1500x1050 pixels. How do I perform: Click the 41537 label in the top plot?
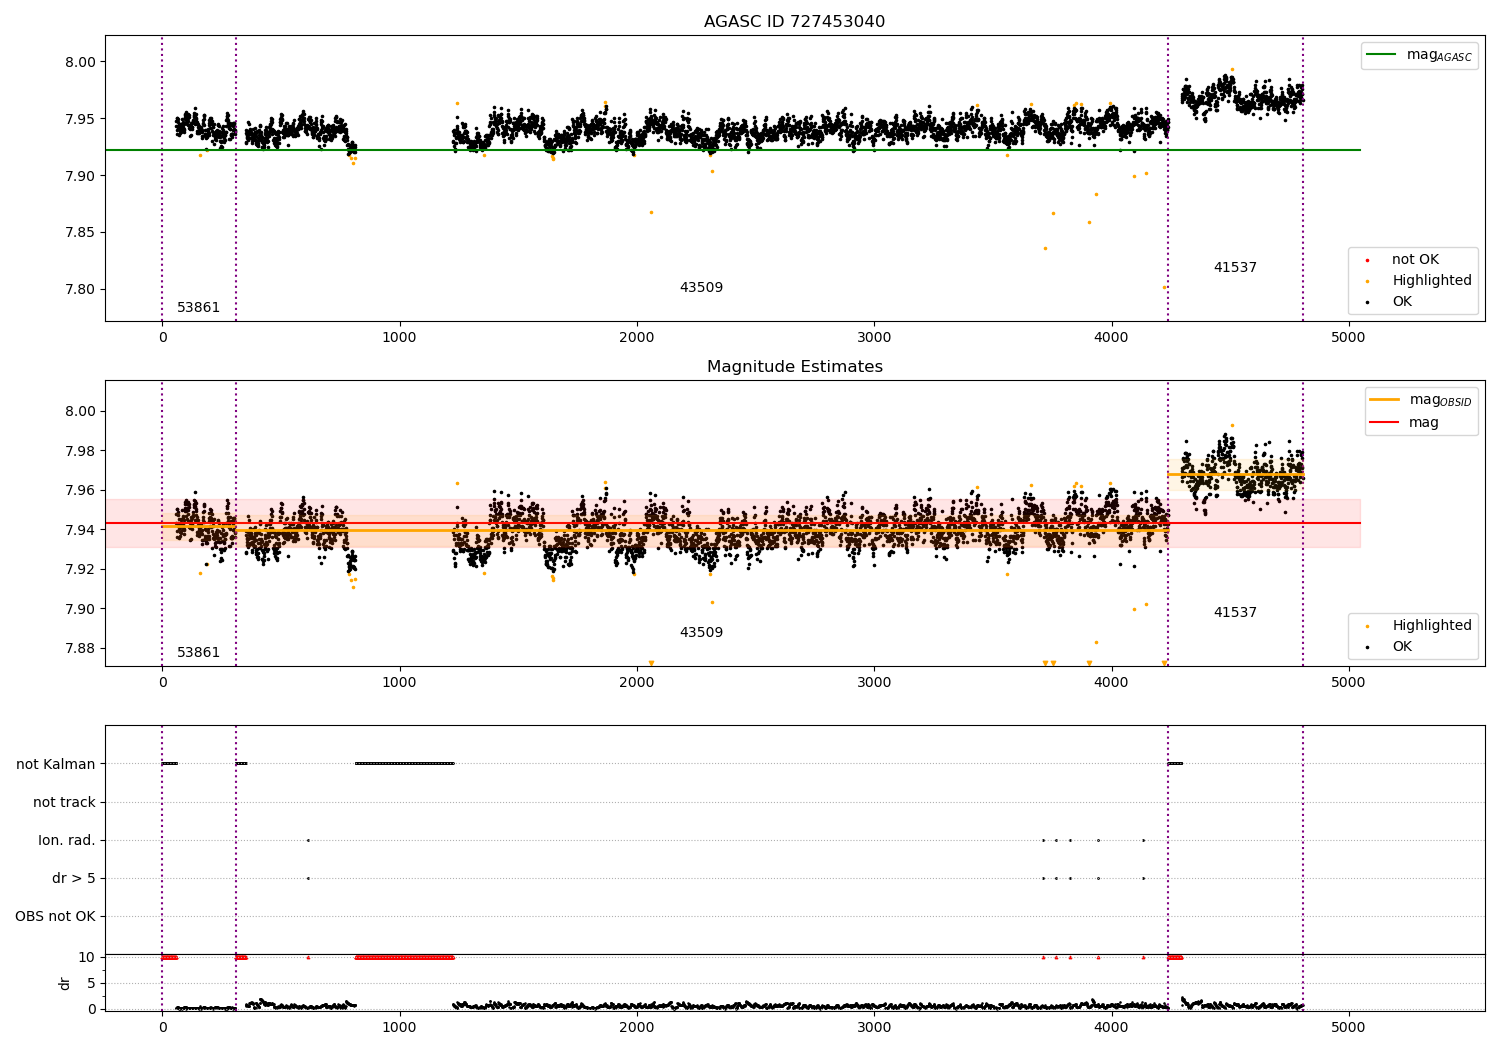(1235, 268)
